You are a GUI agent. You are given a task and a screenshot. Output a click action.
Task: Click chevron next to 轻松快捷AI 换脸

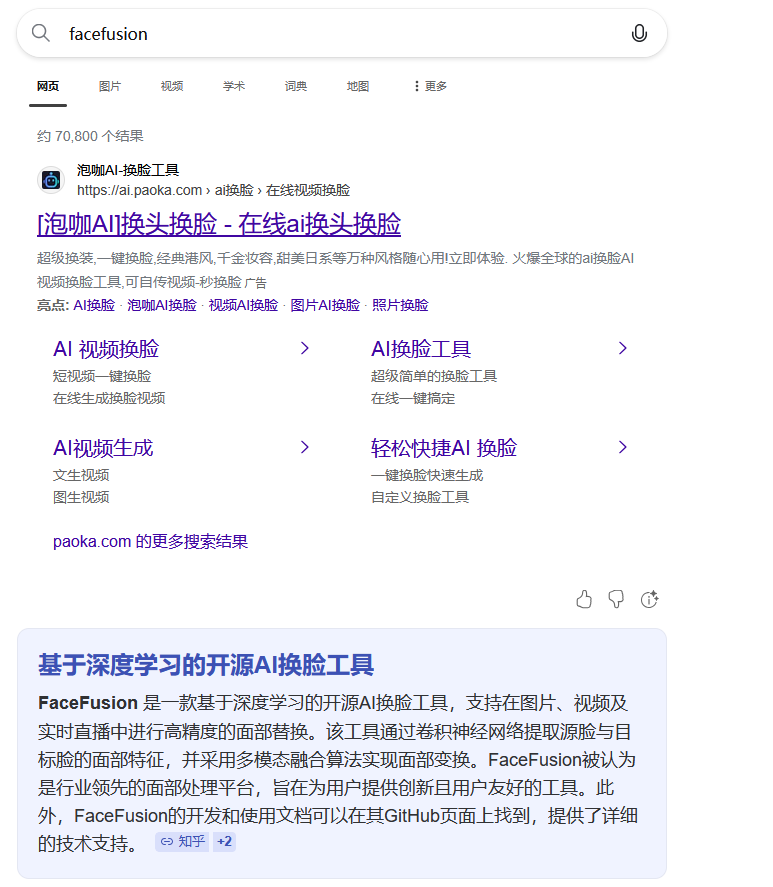pos(623,447)
